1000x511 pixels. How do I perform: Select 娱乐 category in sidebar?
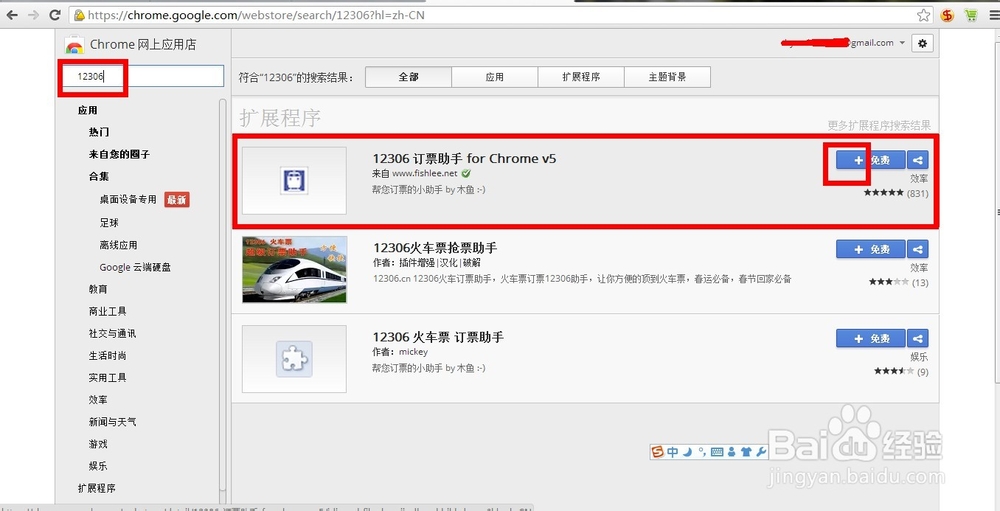point(98,466)
